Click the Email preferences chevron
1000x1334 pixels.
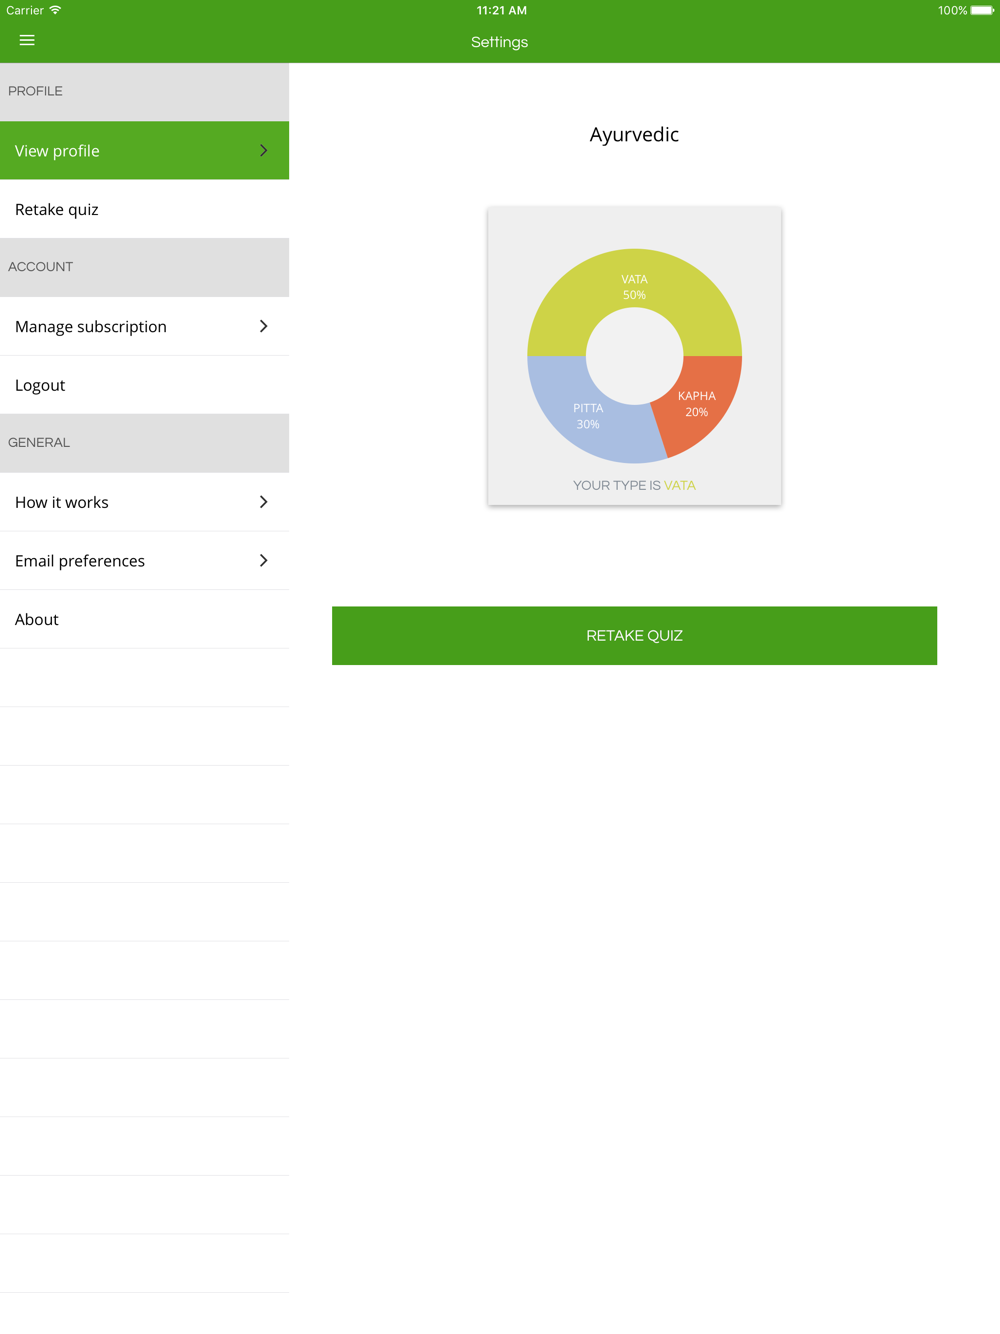pos(264,561)
